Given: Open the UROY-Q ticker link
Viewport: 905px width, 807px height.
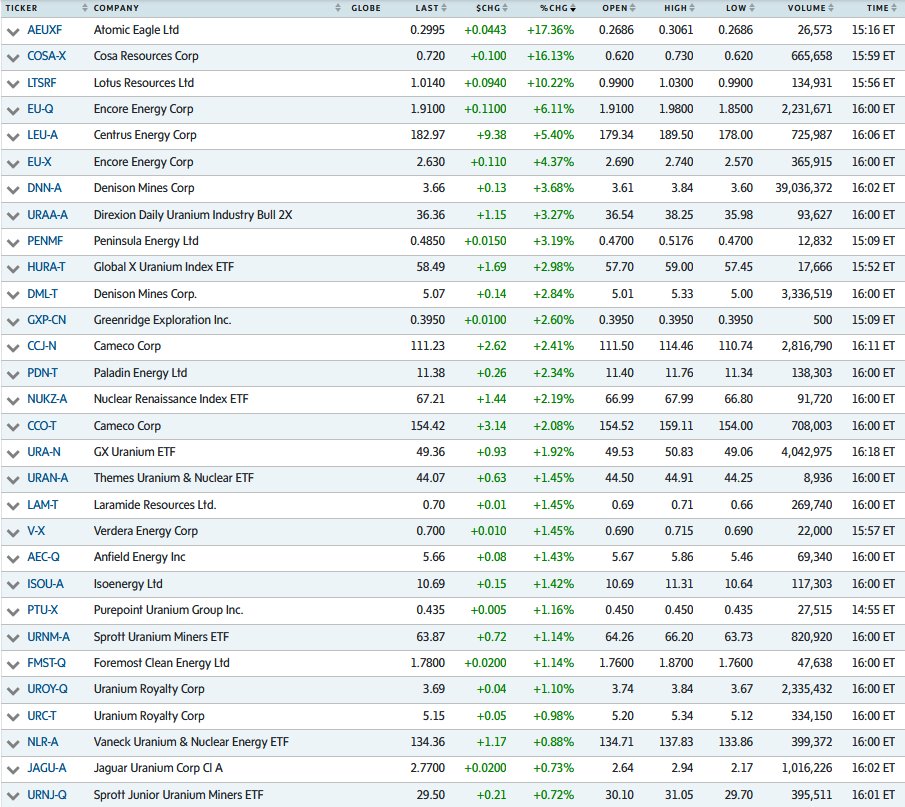Looking at the screenshot, I should point(47,689).
